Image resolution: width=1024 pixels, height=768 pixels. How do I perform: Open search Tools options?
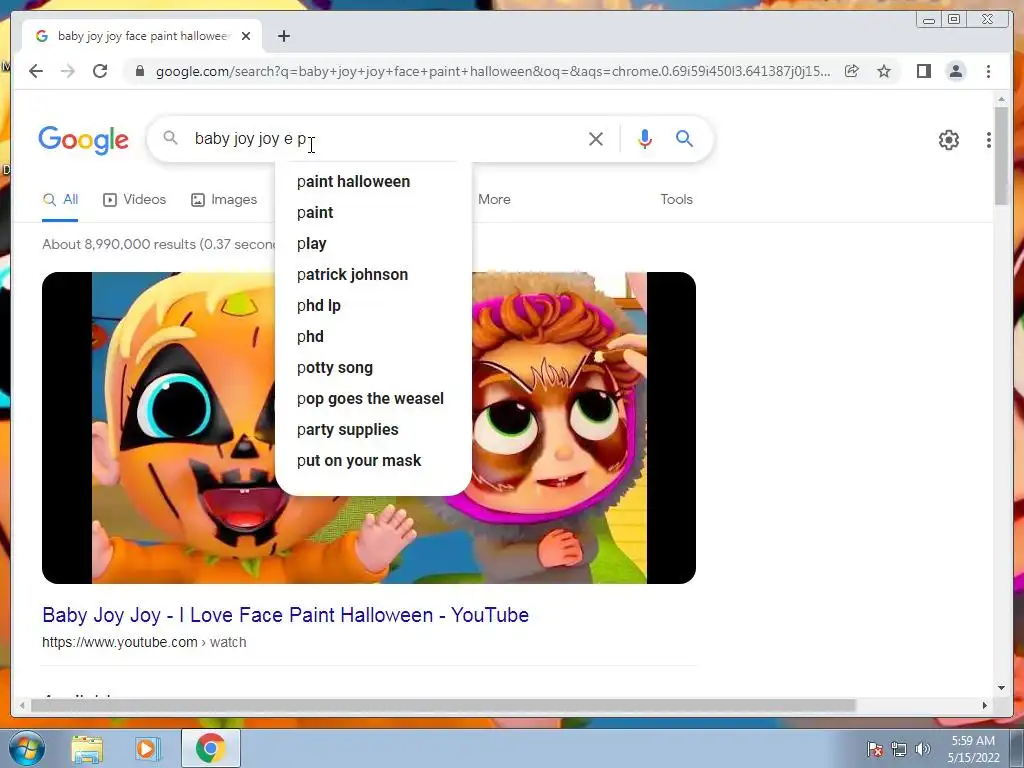tap(676, 200)
